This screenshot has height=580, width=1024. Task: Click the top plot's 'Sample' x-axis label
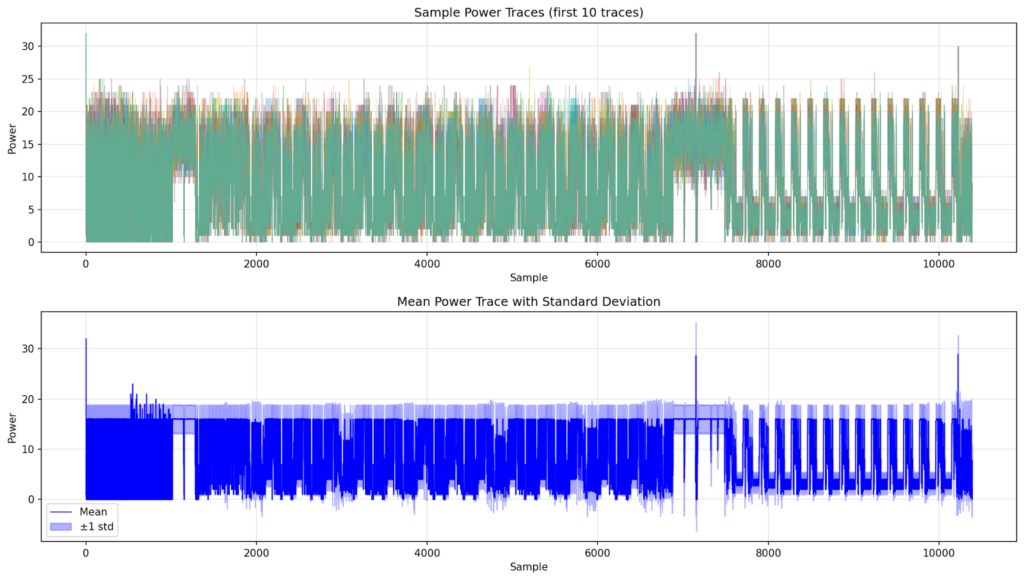[x=528, y=277]
